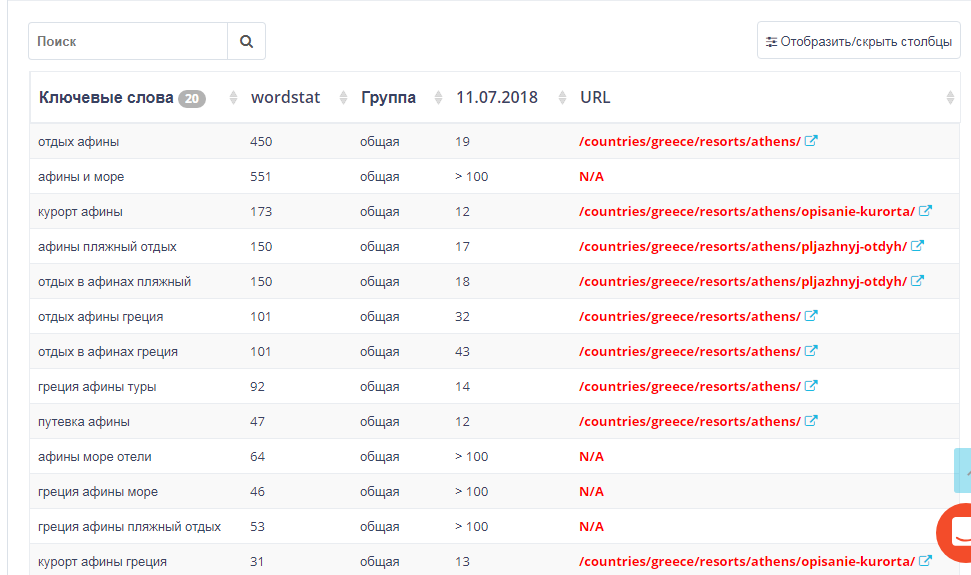The height and width of the screenshot is (575, 971).
Task: Click the 11.07.2018 date column header
Action: click(497, 98)
